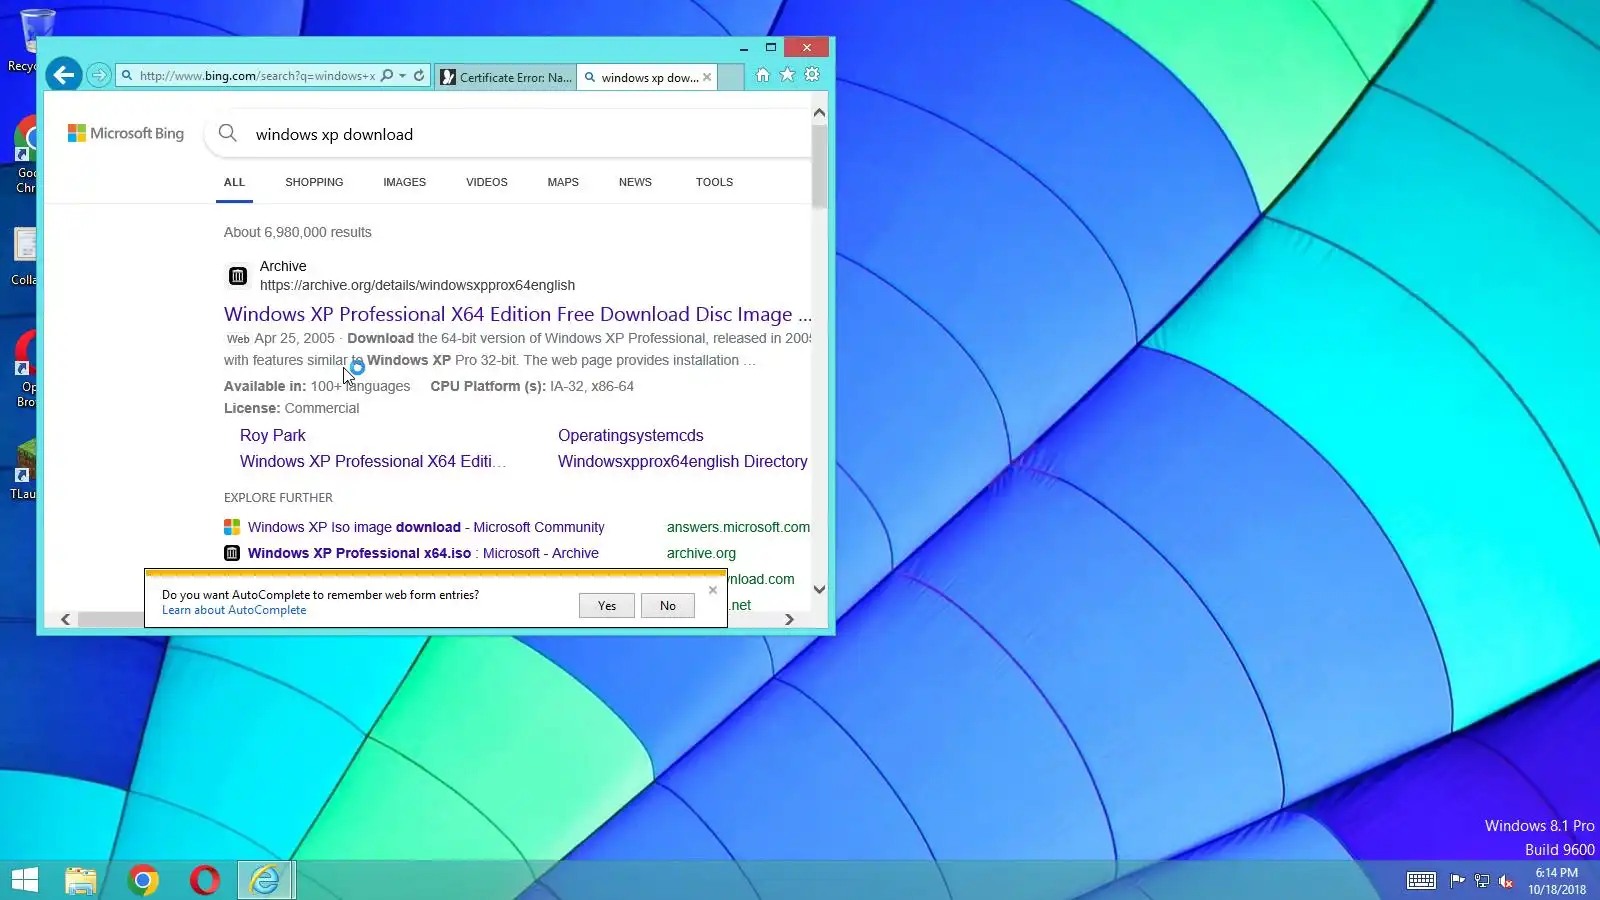Viewport: 1600px width, 900px height.
Task: Switch to SHOPPING results
Action: pyautogui.click(x=314, y=182)
